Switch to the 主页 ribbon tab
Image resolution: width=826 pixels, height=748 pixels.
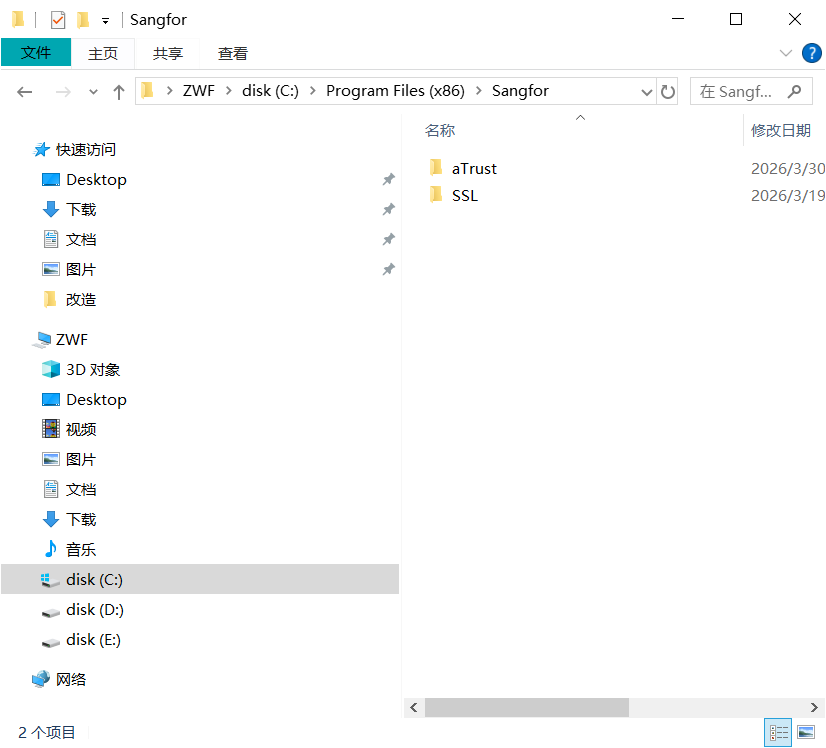[103, 53]
